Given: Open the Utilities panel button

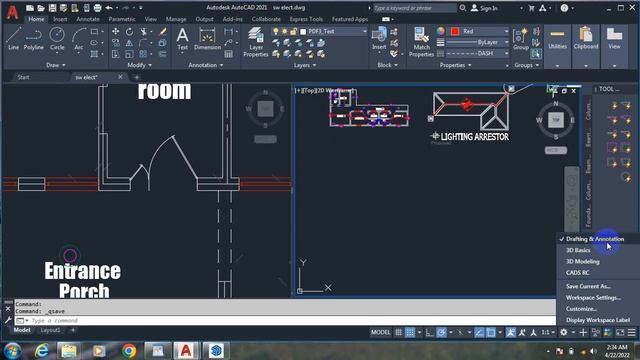Looking at the screenshot, I should (557, 46).
